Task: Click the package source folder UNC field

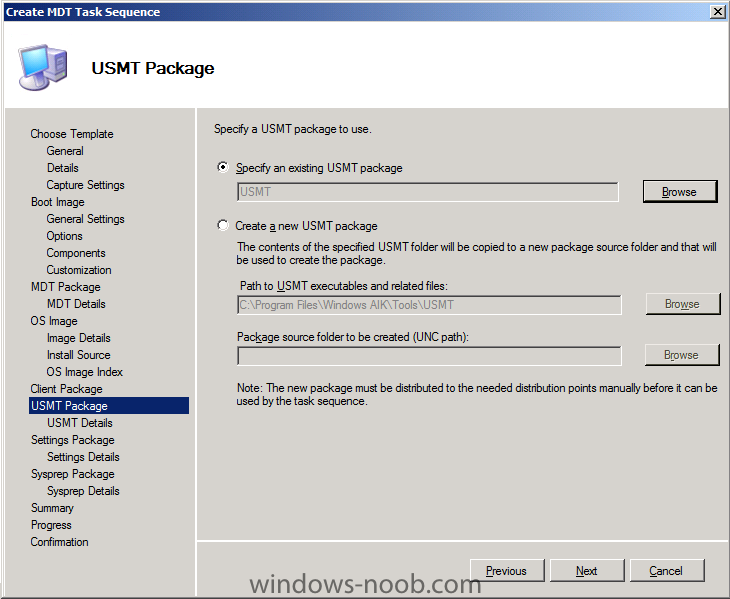Action: pos(429,356)
